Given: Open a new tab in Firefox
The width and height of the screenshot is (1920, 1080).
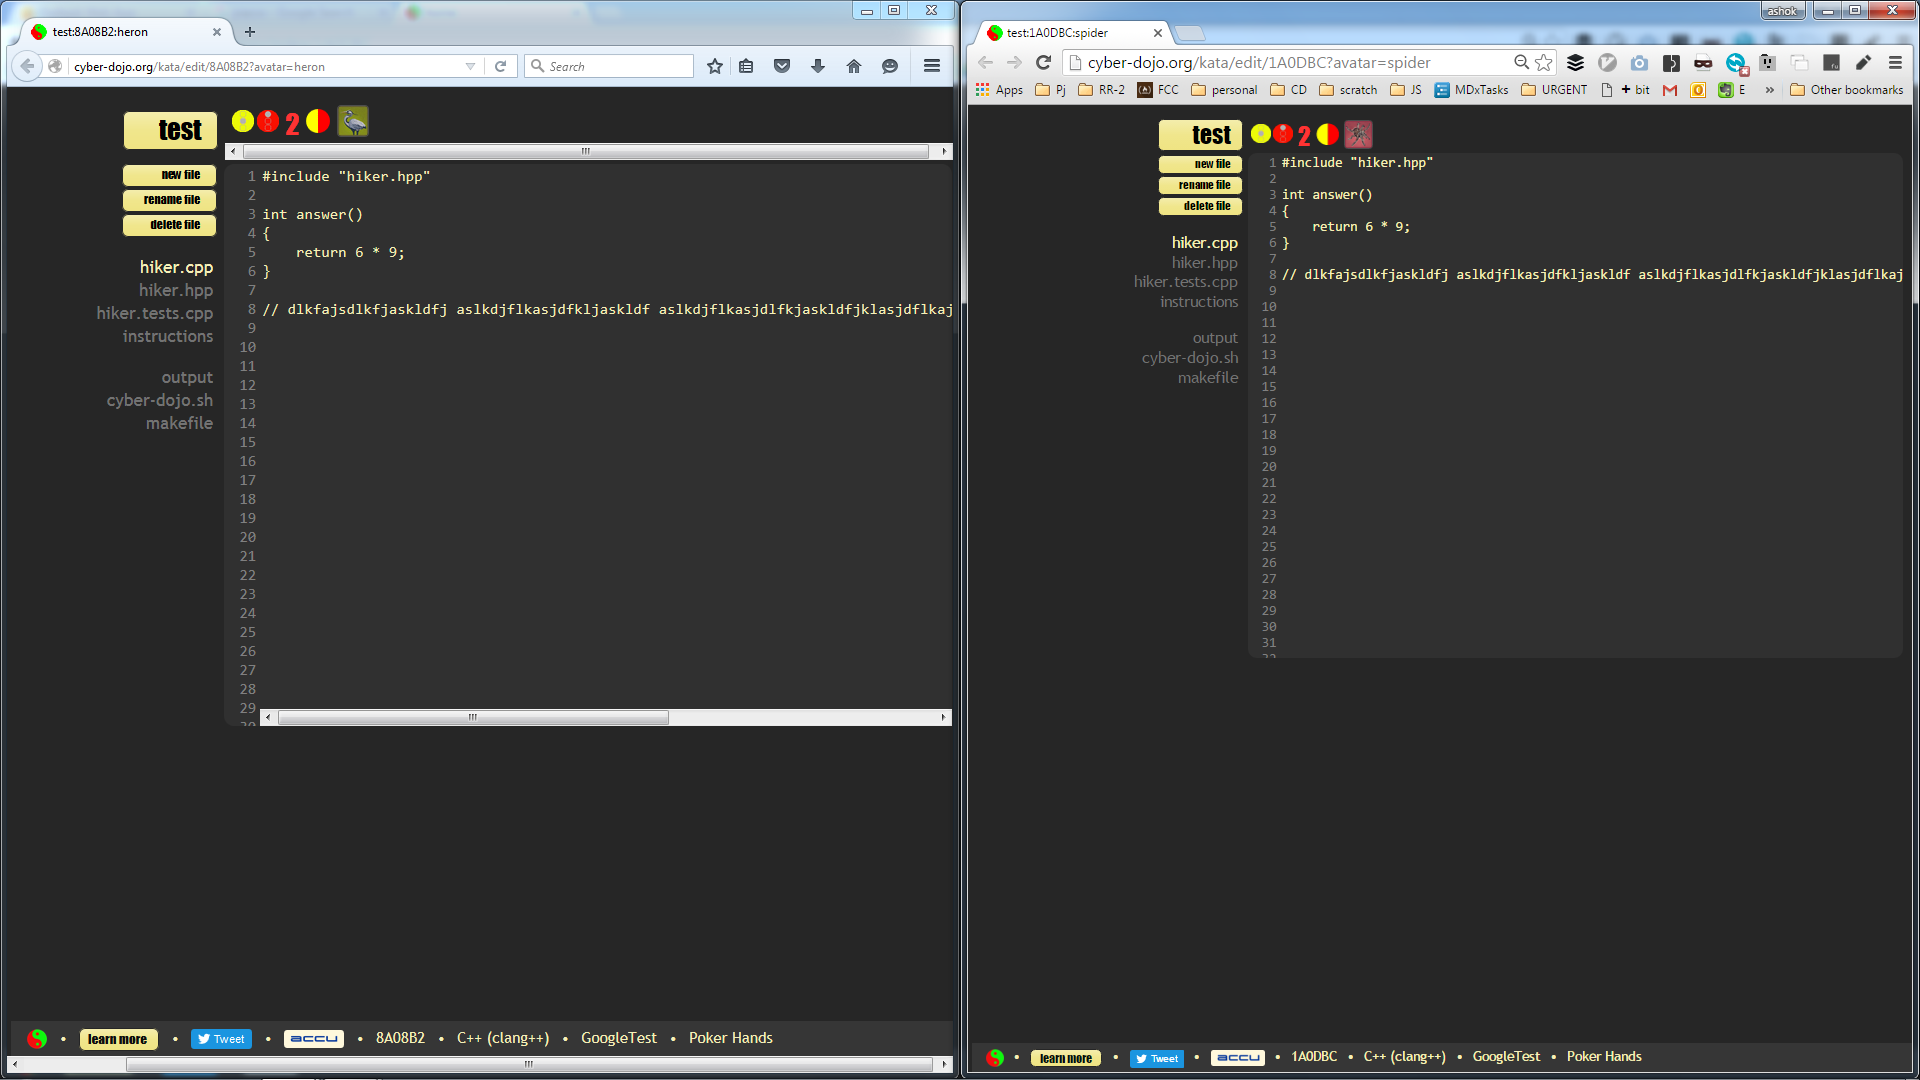Looking at the screenshot, I should 250,32.
